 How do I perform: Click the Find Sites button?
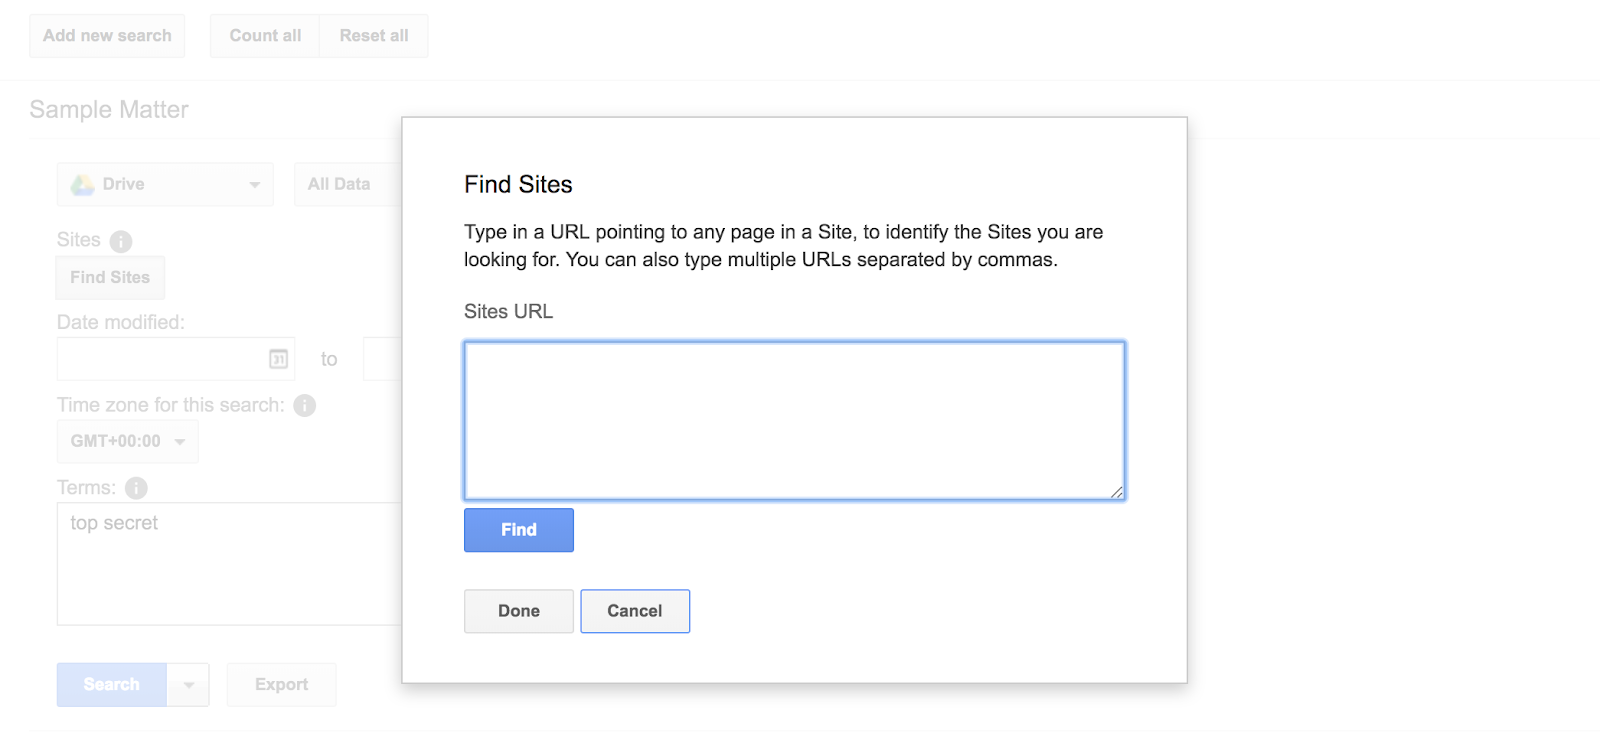pos(109,277)
